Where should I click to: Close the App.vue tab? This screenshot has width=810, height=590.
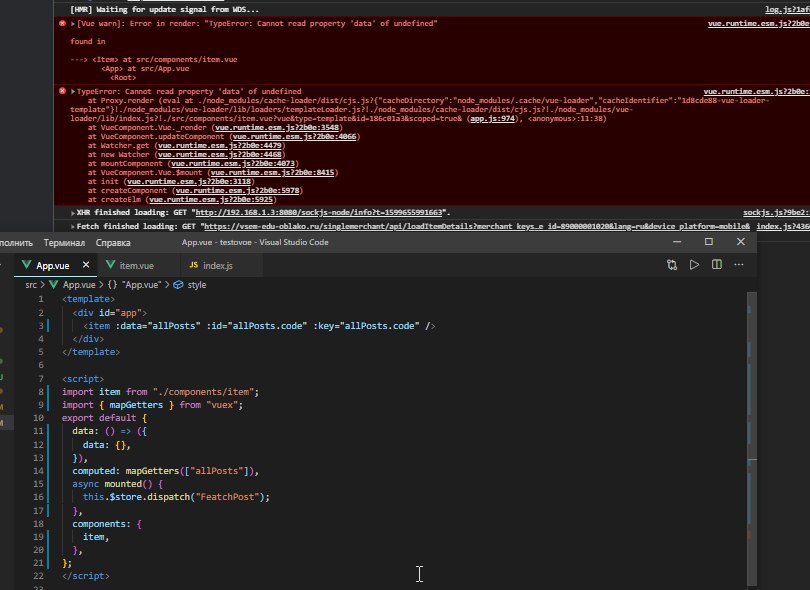click(x=86, y=265)
